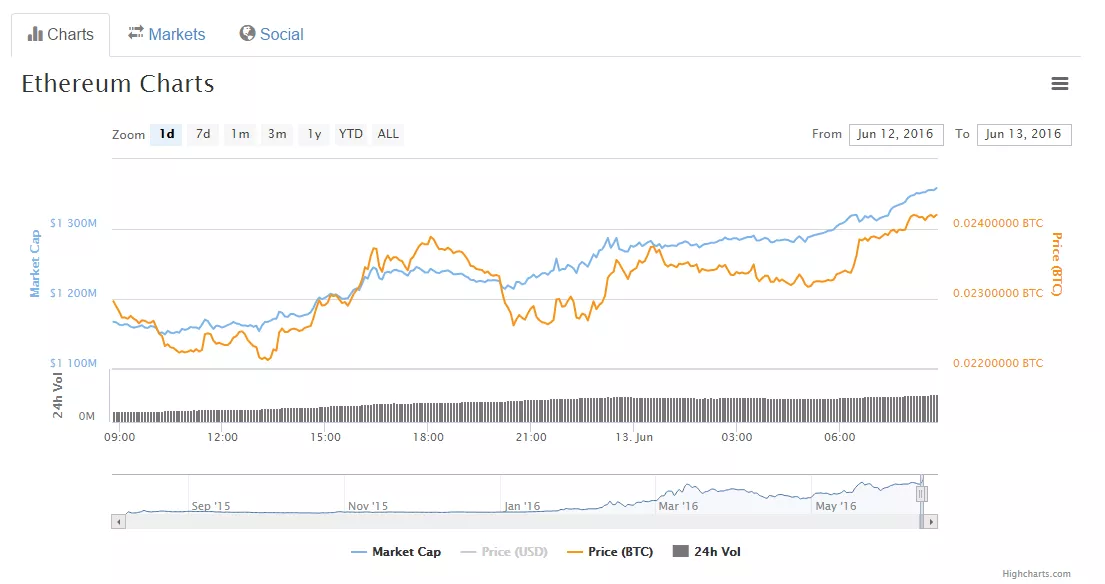This screenshot has height=584, width=1105.
Task: Click the YTD zoom option
Action: coord(350,134)
